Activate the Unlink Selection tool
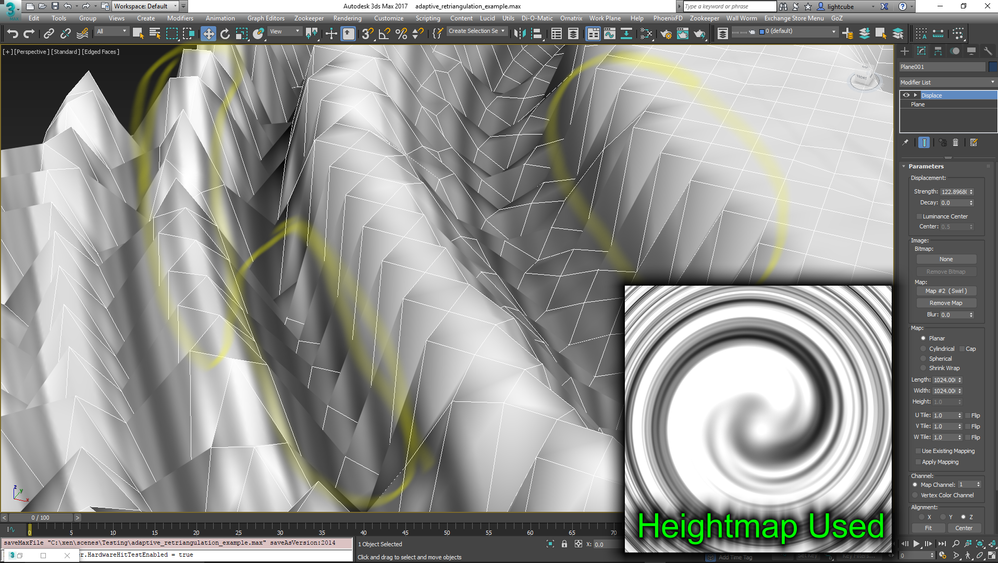This screenshot has height=563, width=998. coord(65,34)
